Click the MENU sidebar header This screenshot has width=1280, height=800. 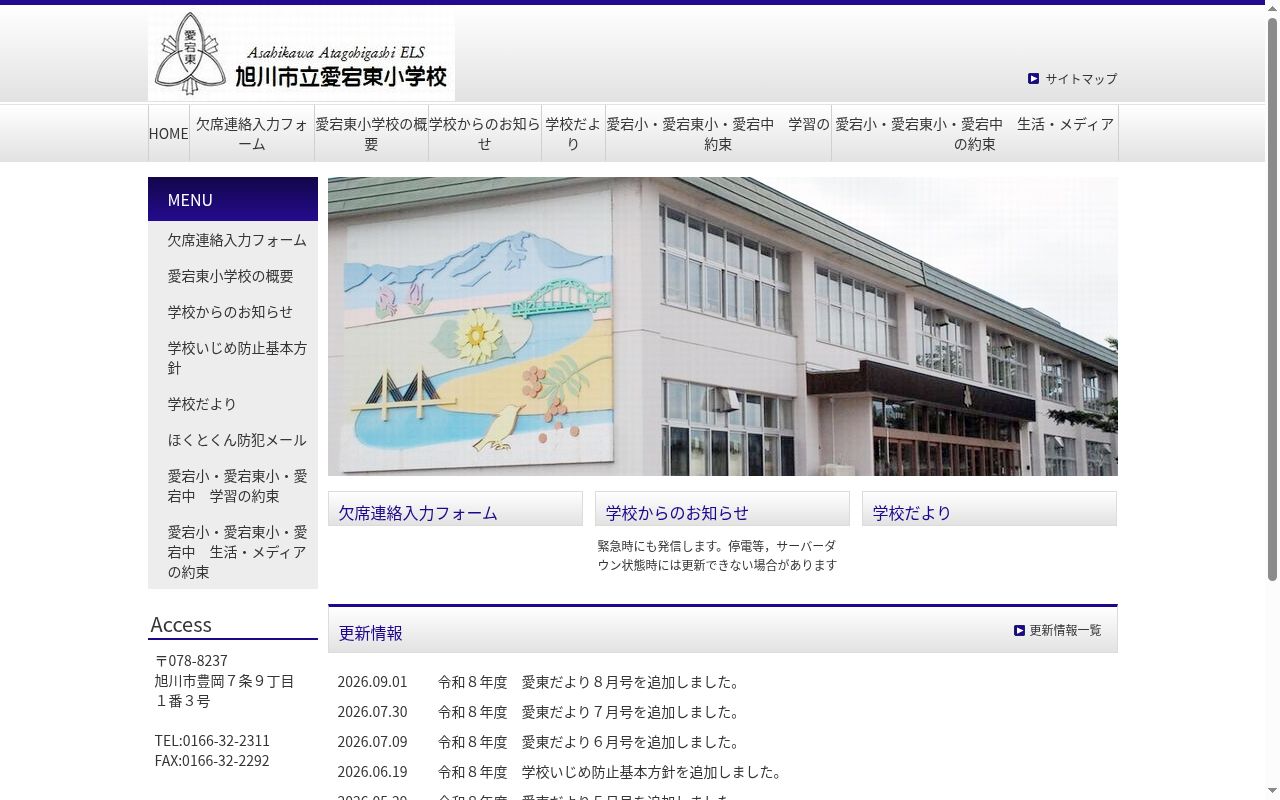coord(233,199)
